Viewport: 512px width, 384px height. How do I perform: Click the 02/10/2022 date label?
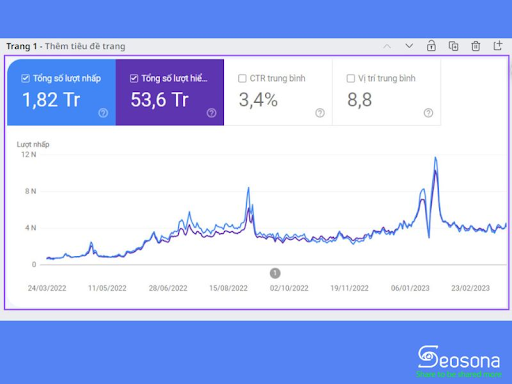(x=289, y=288)
